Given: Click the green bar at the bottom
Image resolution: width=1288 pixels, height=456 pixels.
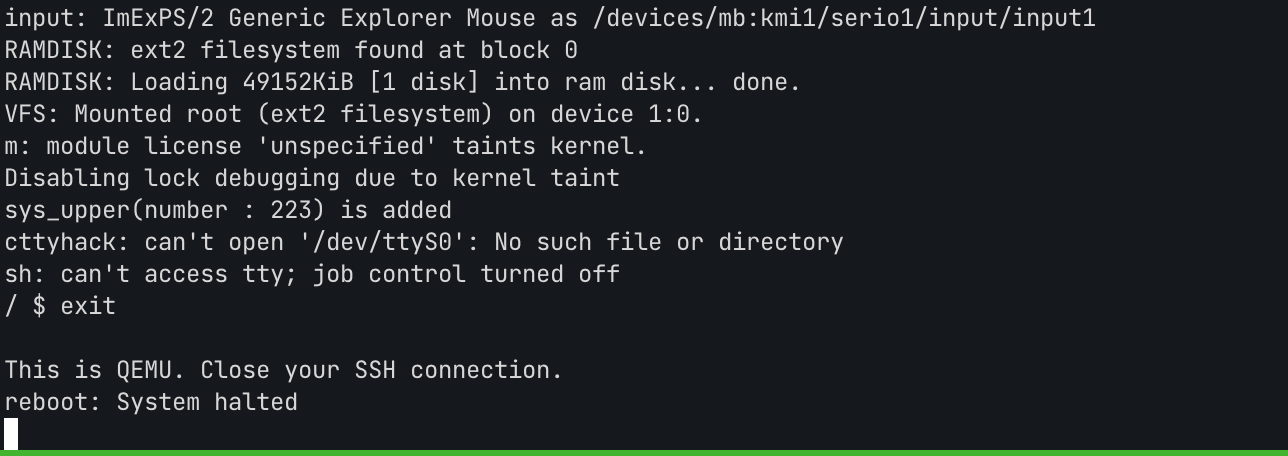Looking at the screenshot, I should pos(644,453).
